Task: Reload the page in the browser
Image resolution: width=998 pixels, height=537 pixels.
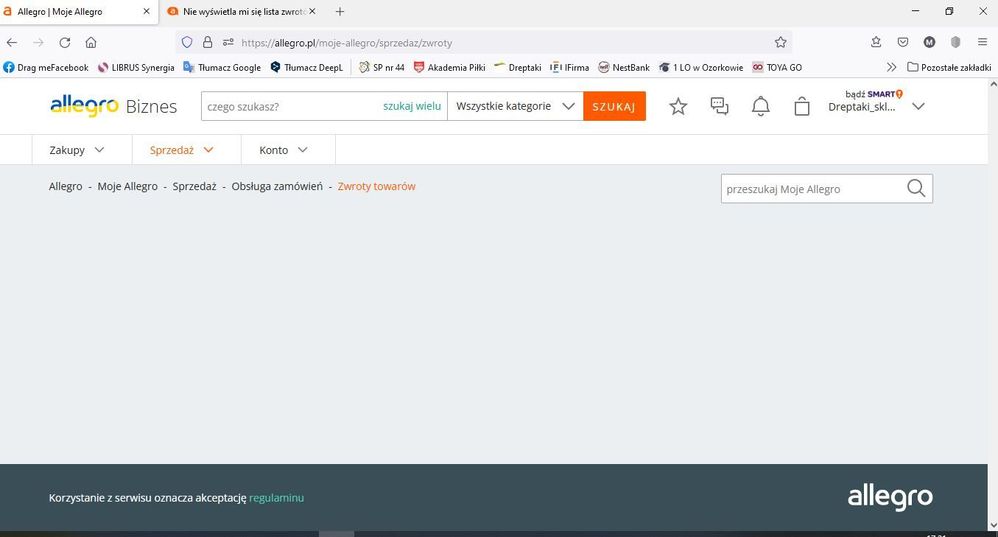Action: coord(65,42)
